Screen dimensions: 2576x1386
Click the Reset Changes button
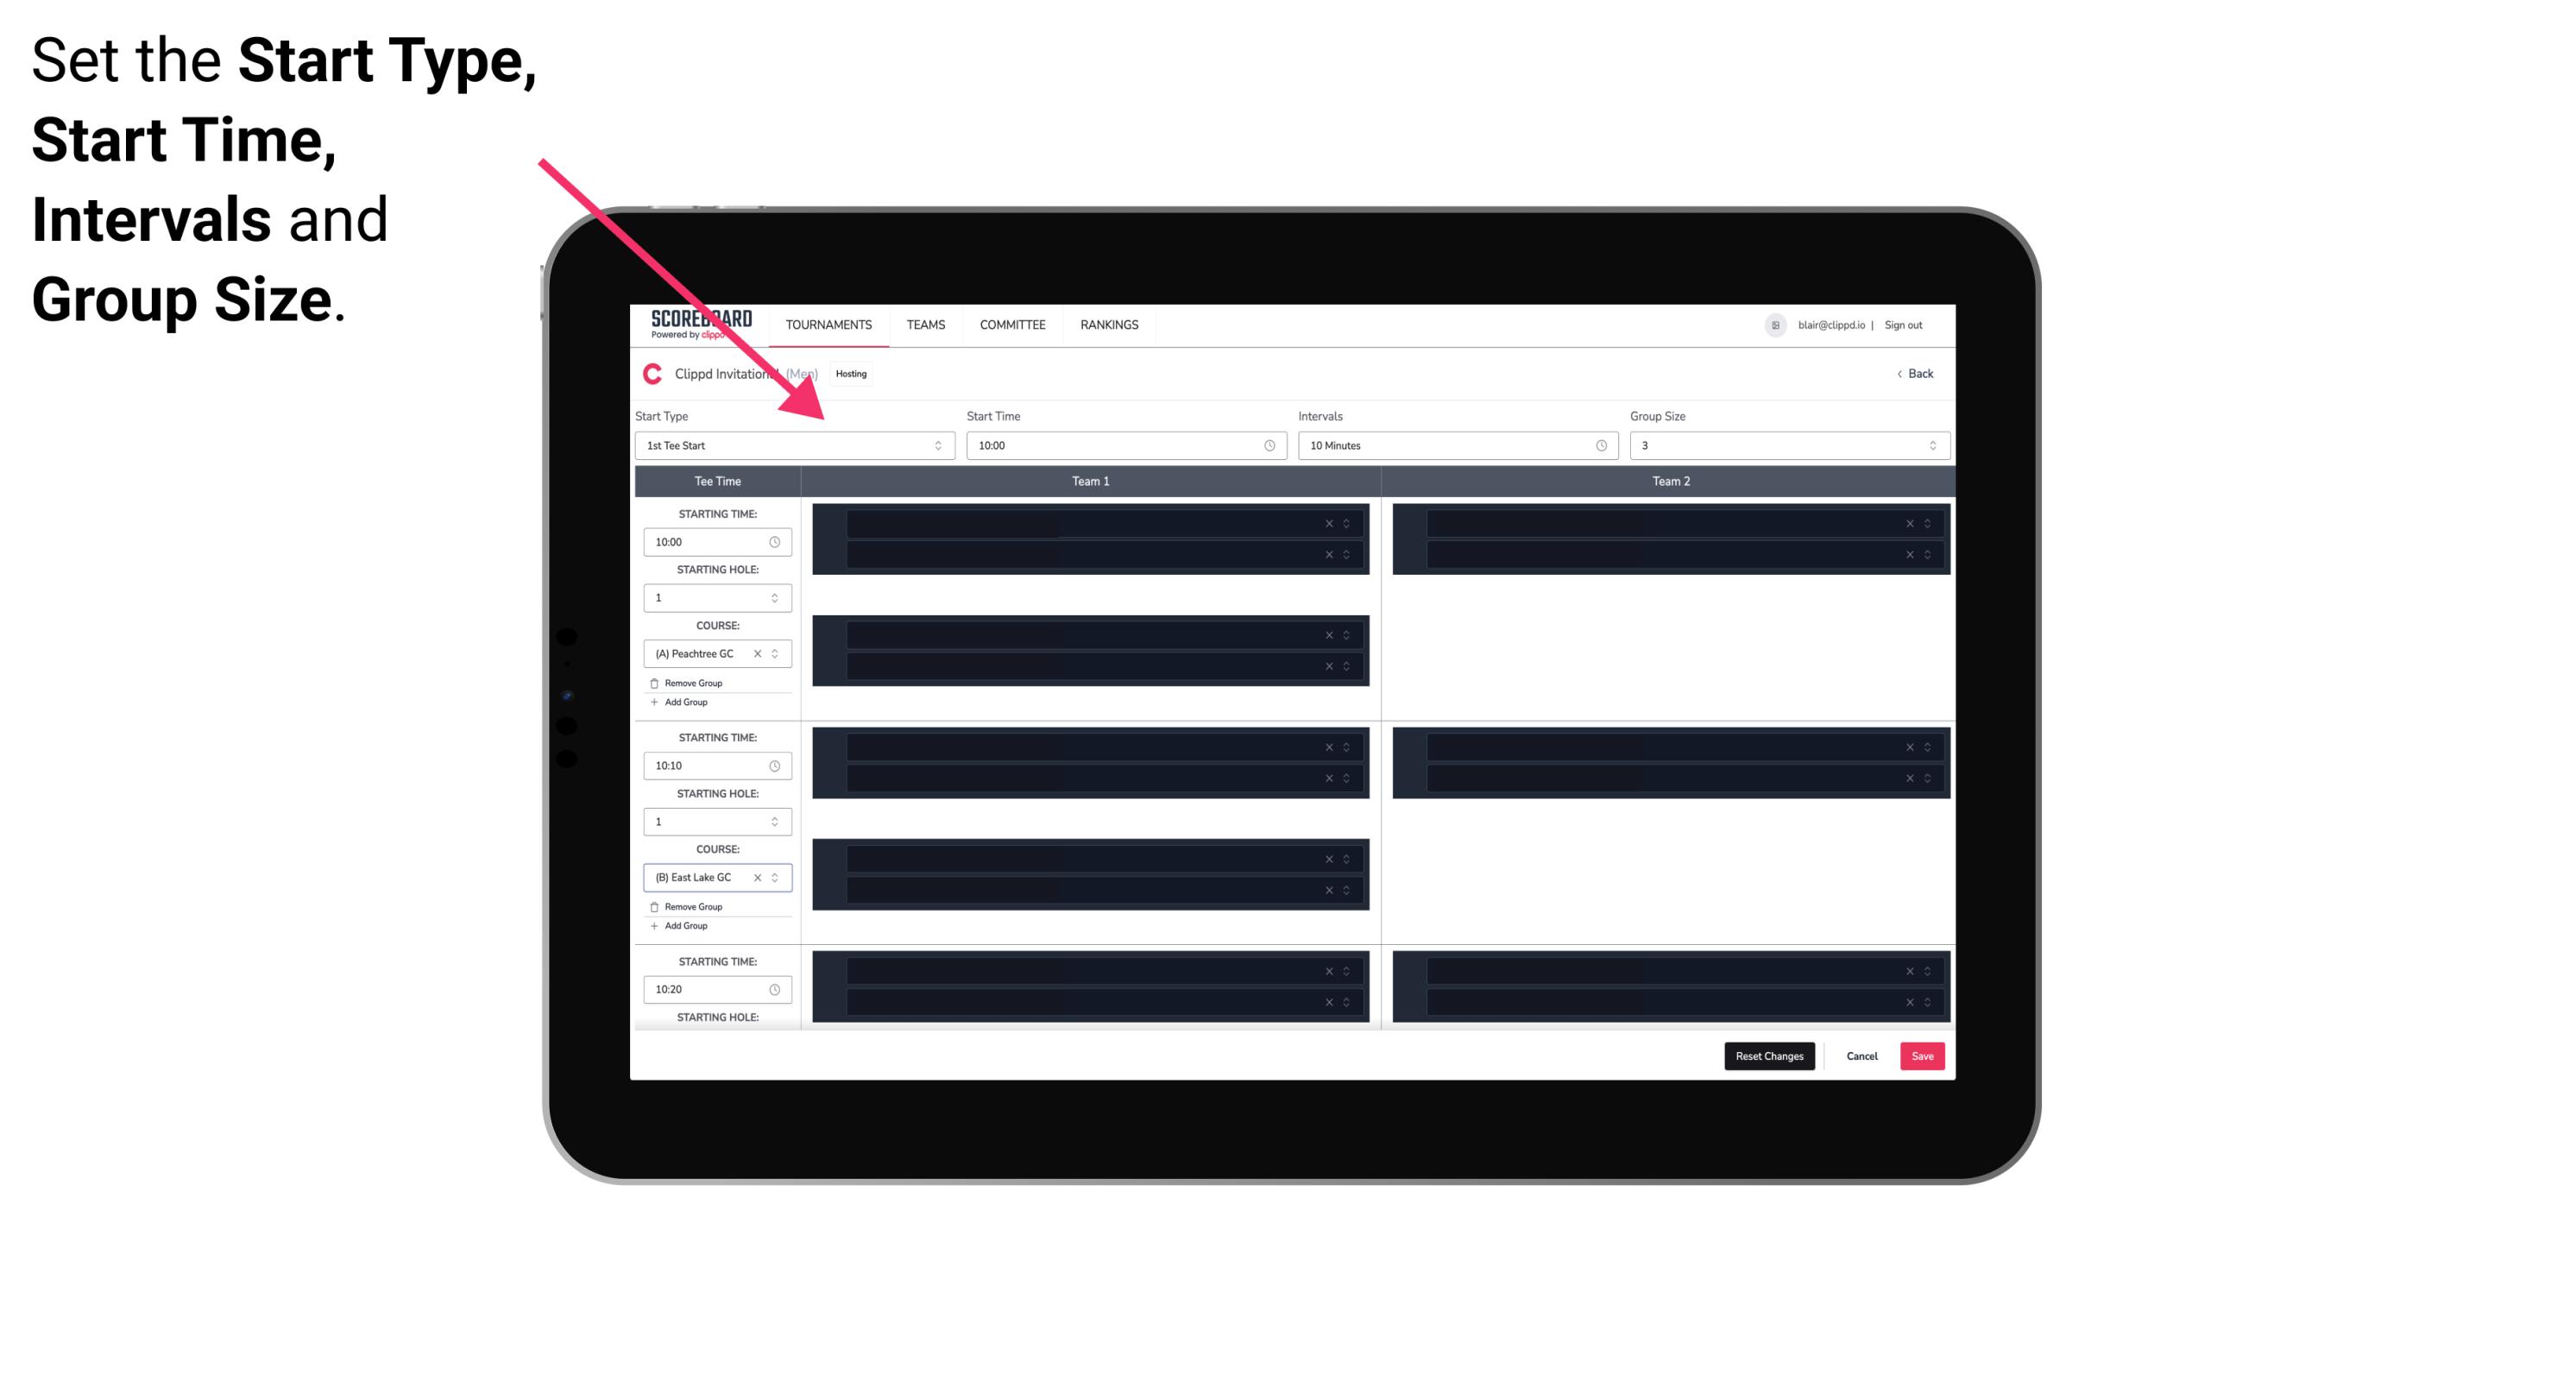[1769, 1055]
